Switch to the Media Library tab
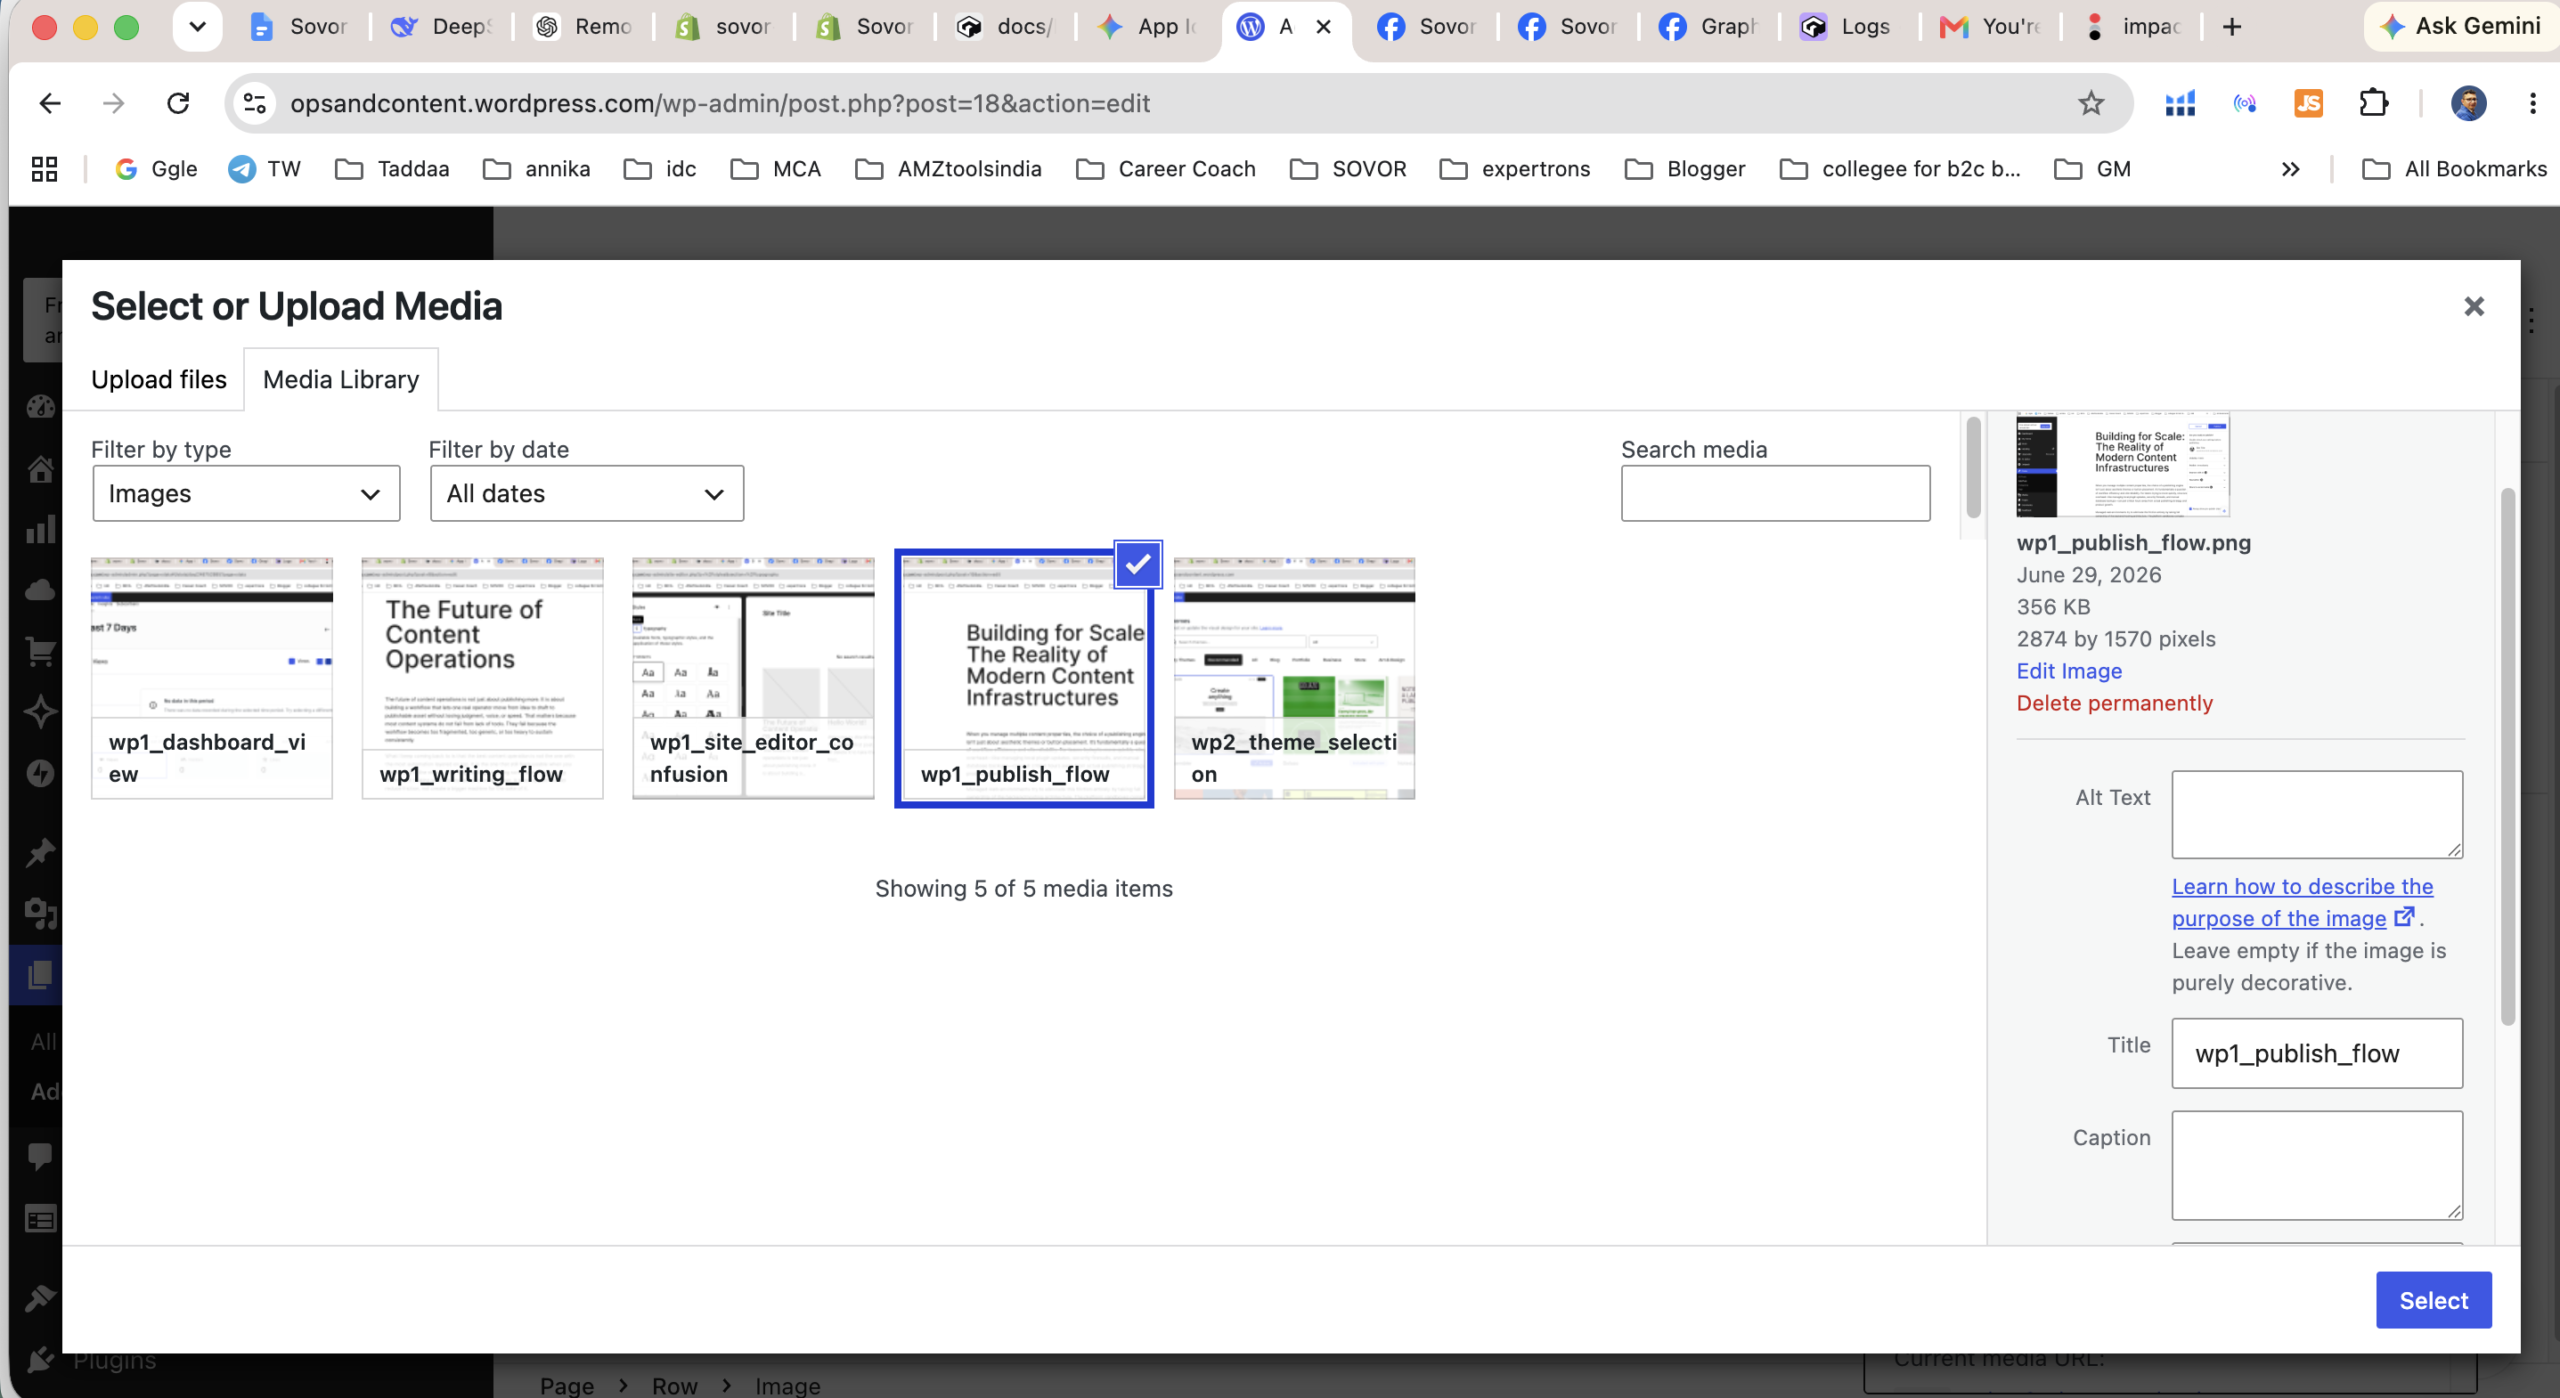2560x1398 pixels. tap(341, 379)
